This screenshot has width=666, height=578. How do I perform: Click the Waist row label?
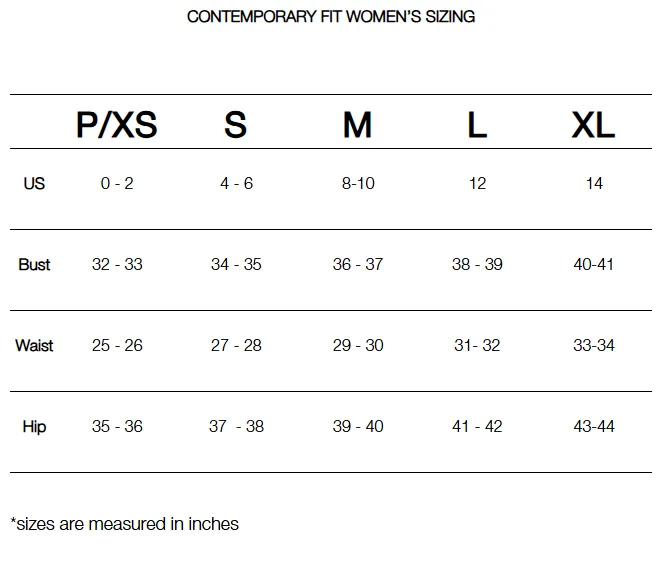coord(34,345)
